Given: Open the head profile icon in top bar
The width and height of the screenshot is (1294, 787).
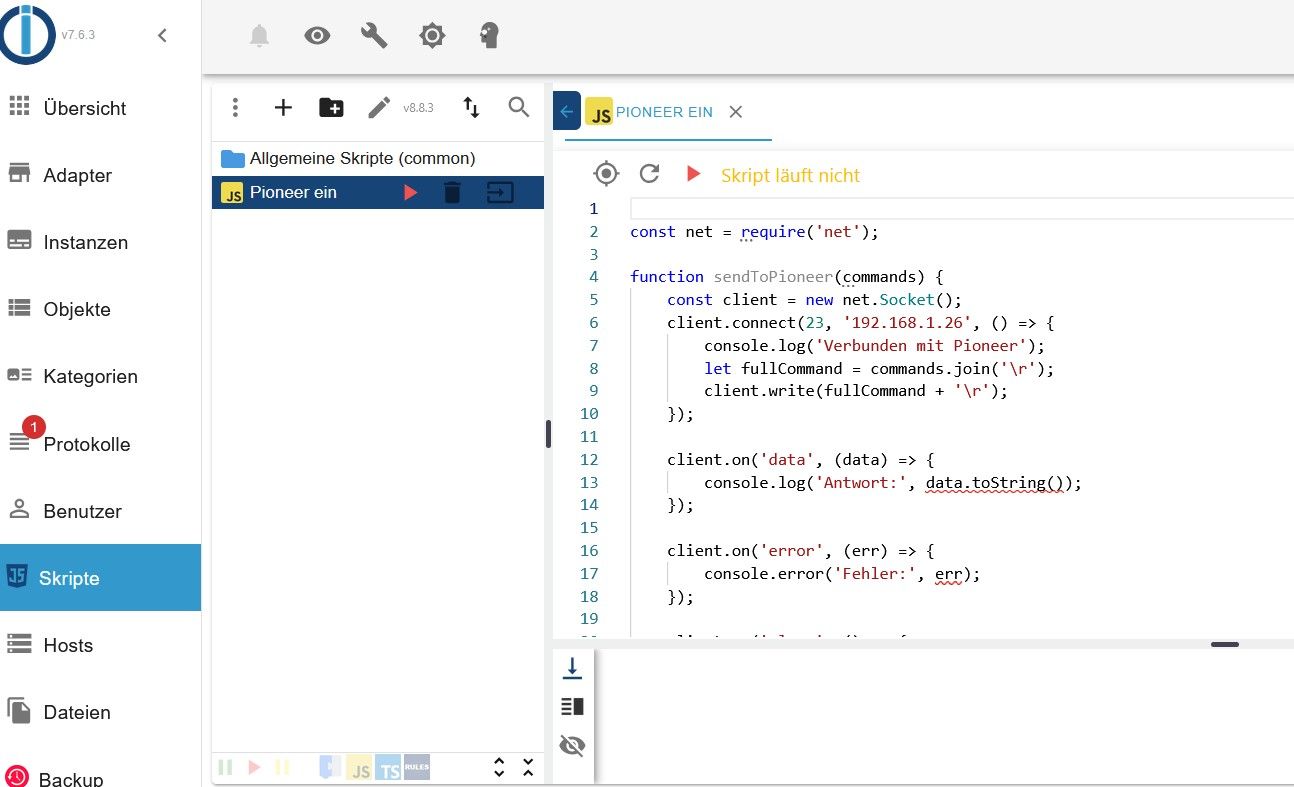Looking at the screenshot, I should tap(489, 36).
